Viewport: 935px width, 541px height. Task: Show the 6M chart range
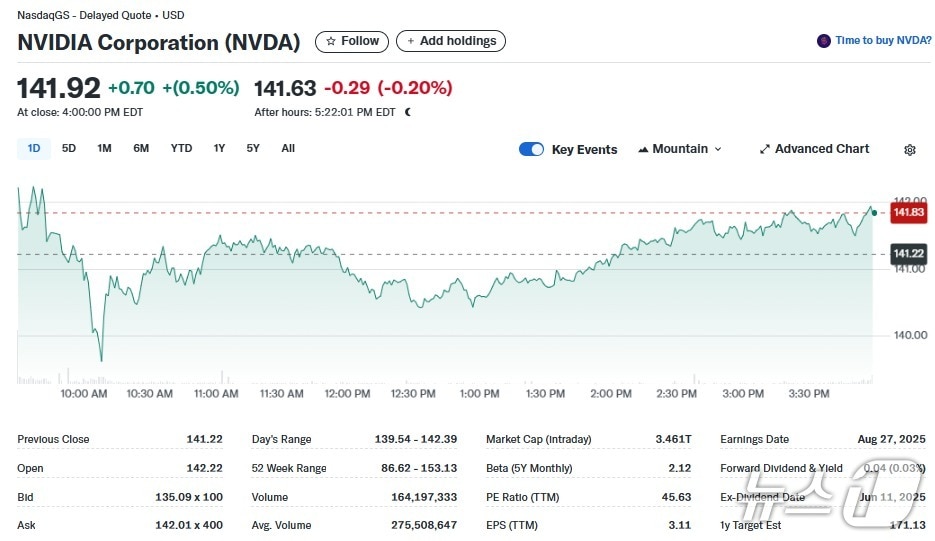[141, 148]
